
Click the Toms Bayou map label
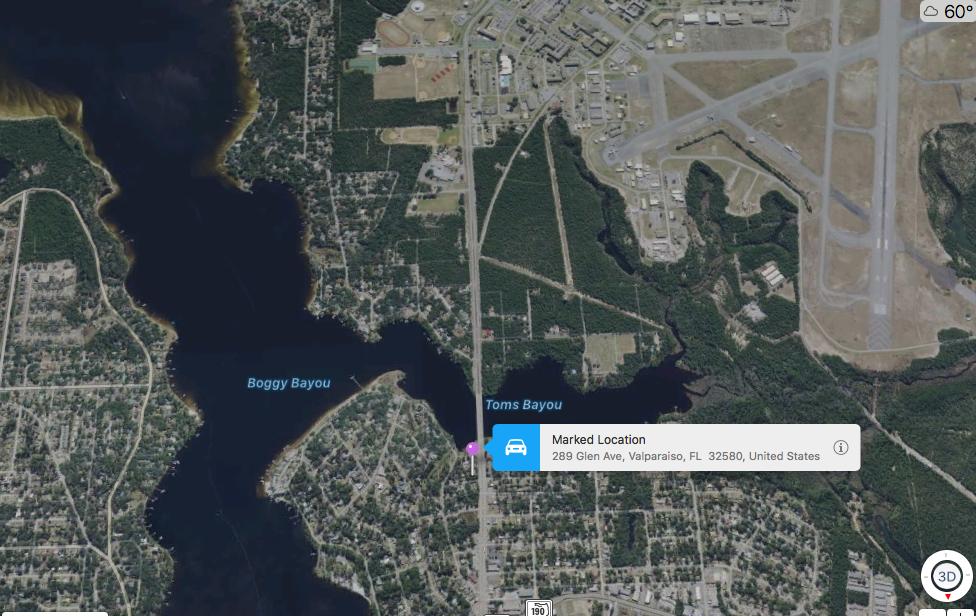[523, 405]
